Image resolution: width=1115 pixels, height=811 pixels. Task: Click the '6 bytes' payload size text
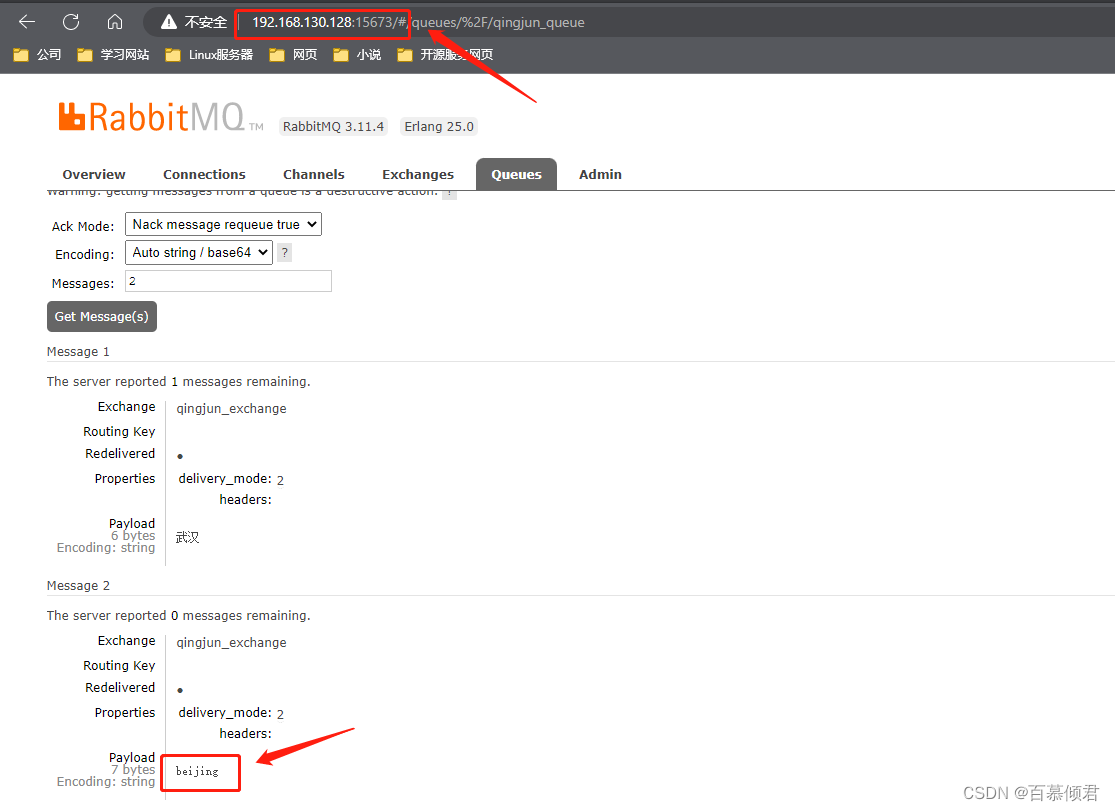click(133, 536)
